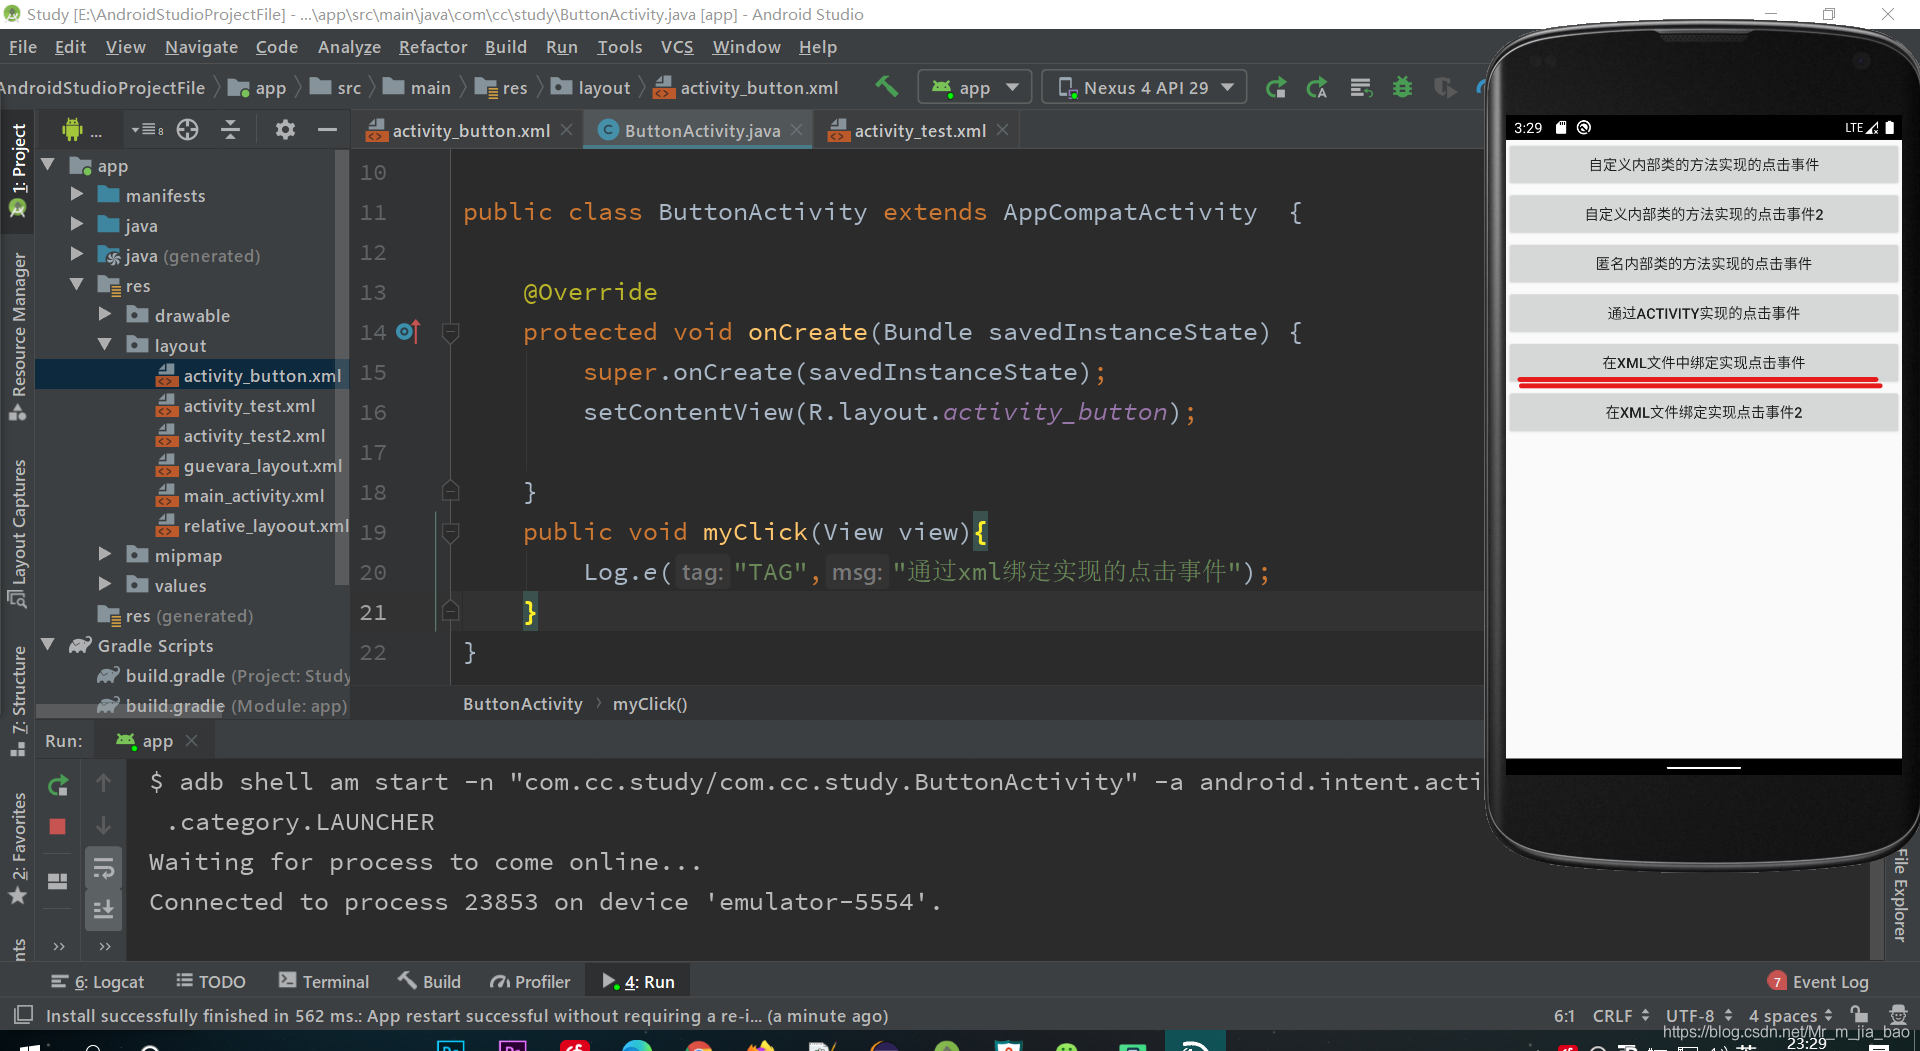The image size is (1920, 1051).
Task: Click the Flatten Packages options icon
Action: (147, 129)
